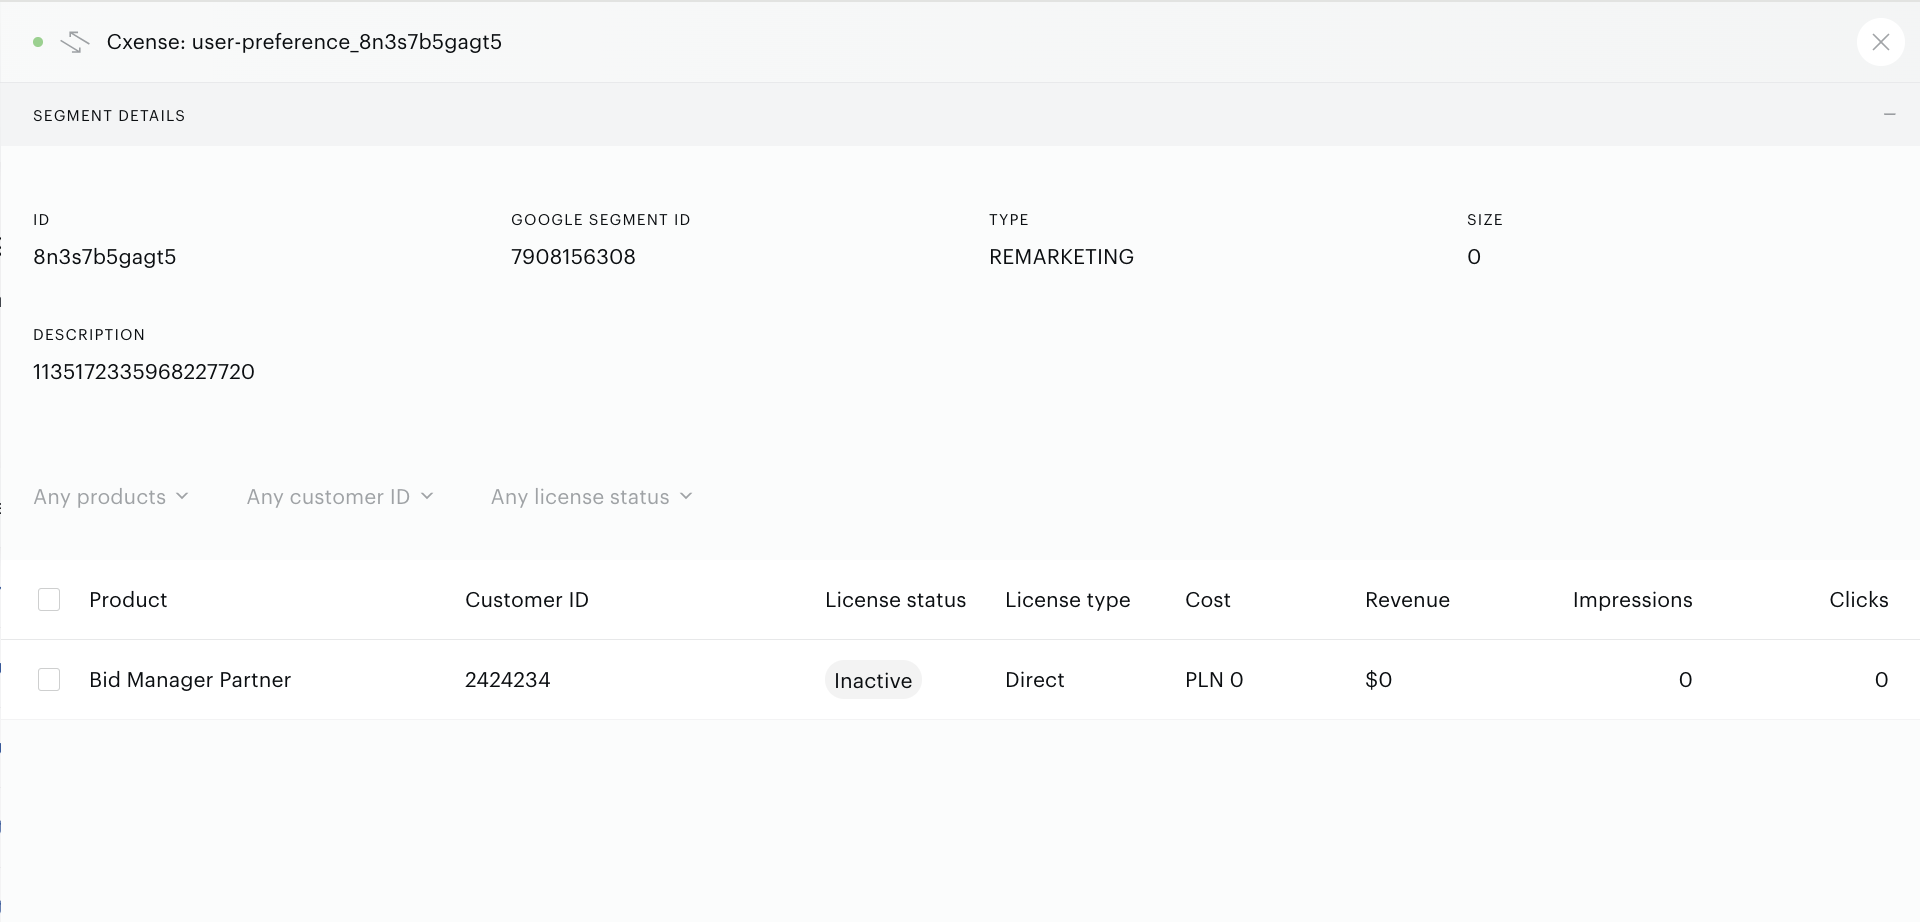Click the Inactive license status badge
1920x922 pixels.
(x=873, y=680)
